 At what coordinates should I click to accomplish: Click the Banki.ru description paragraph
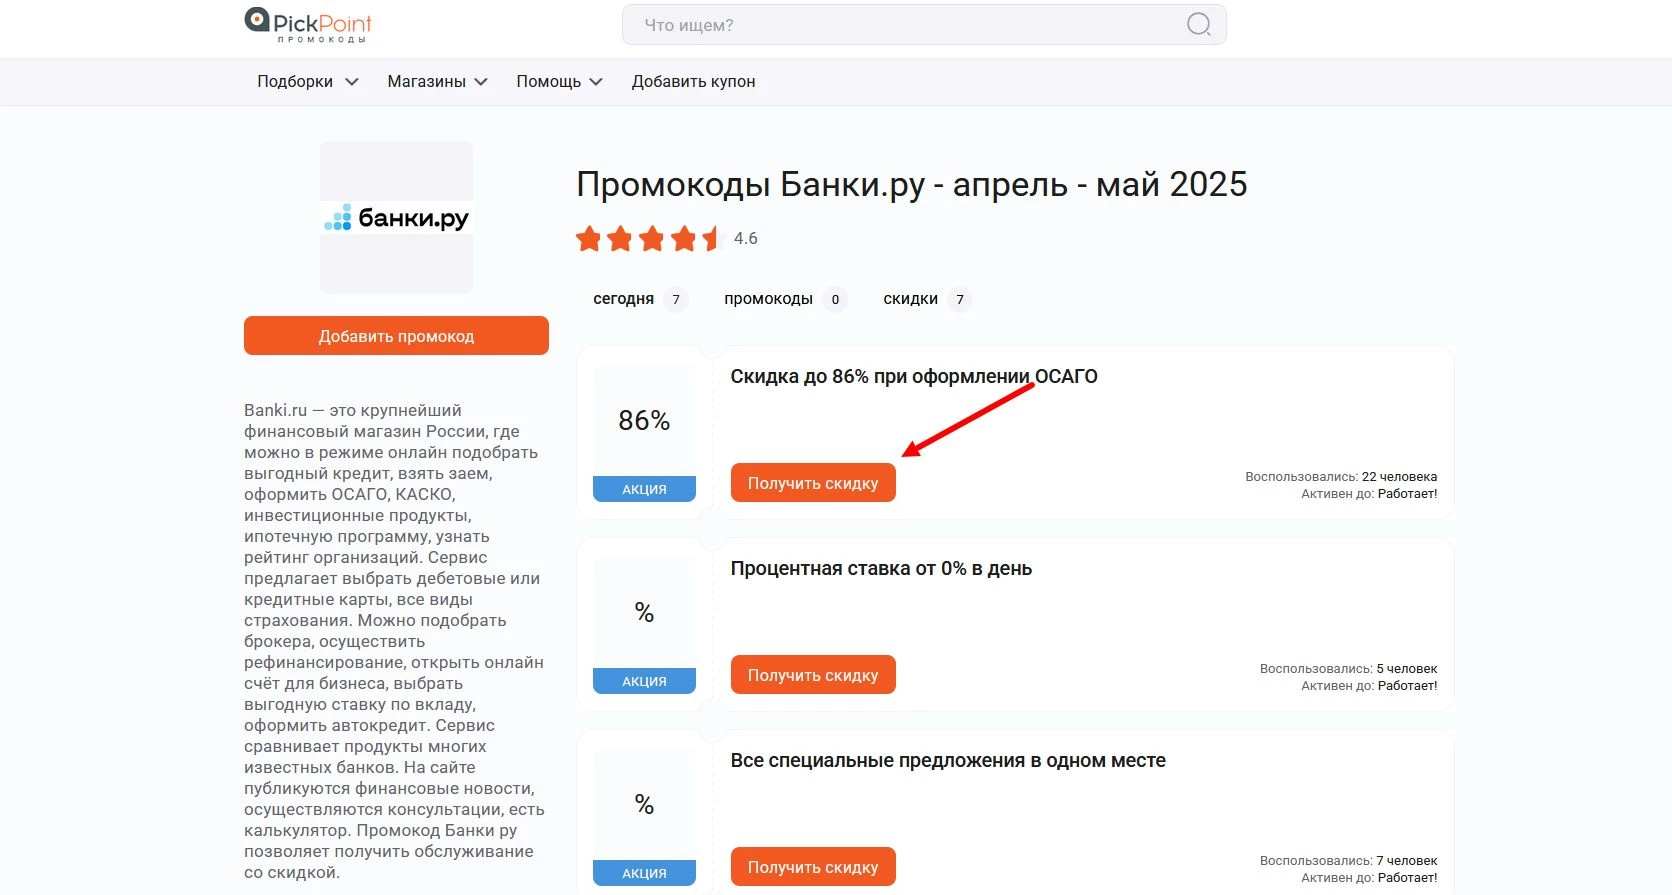[x=394, y=641]
